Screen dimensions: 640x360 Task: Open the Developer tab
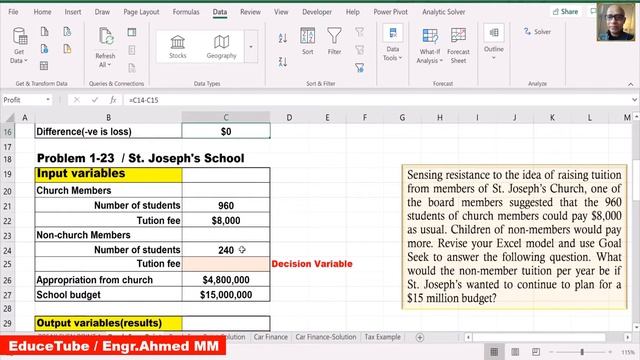pos(317,12)
